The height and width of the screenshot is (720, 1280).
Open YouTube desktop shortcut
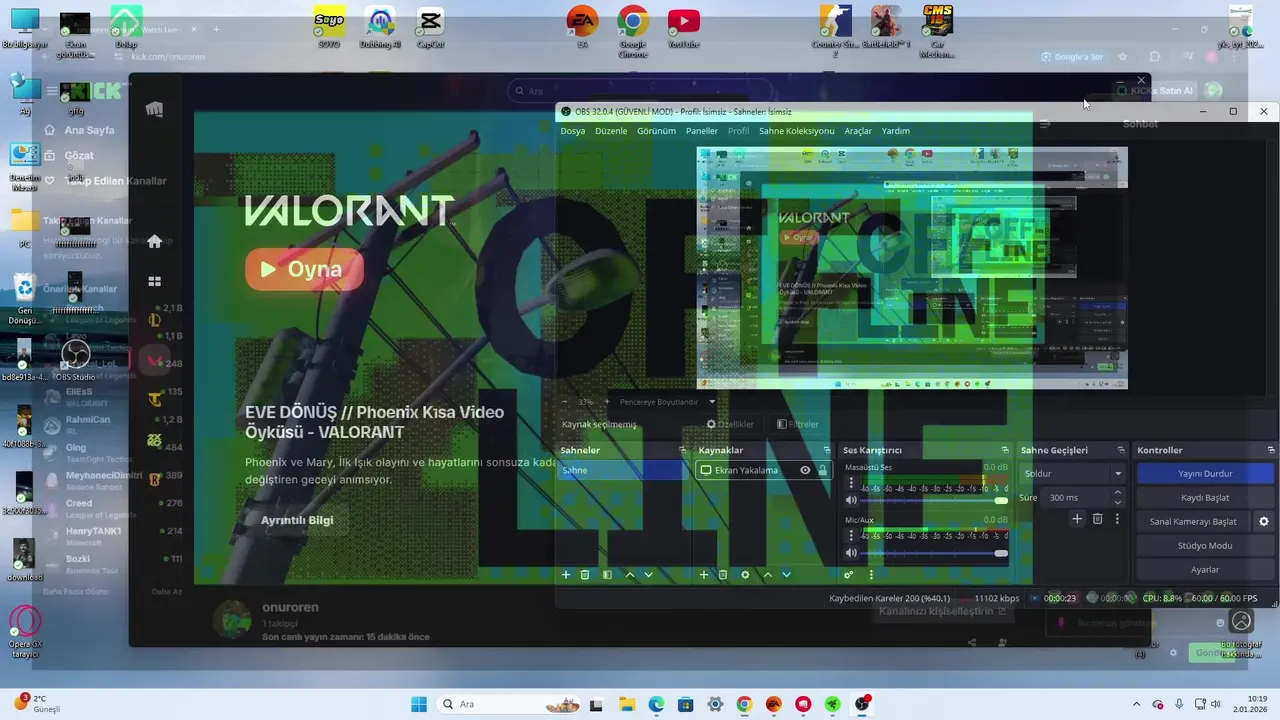point(684,28)
